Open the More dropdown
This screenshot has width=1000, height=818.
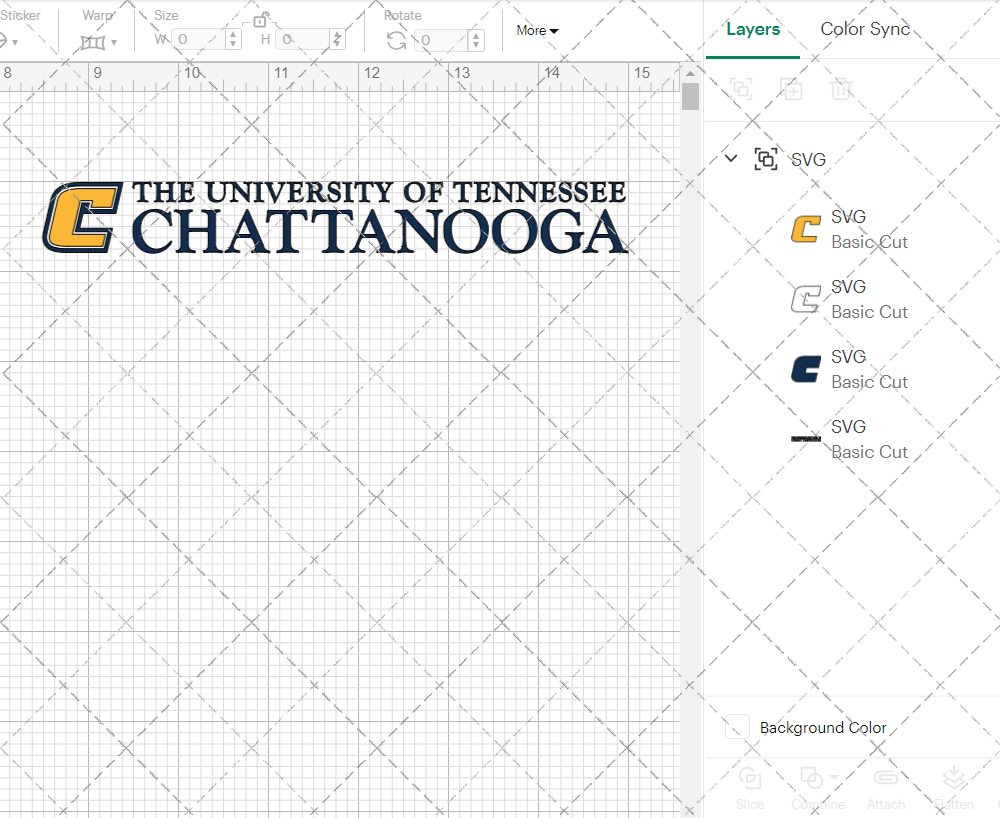pos(536,31)
